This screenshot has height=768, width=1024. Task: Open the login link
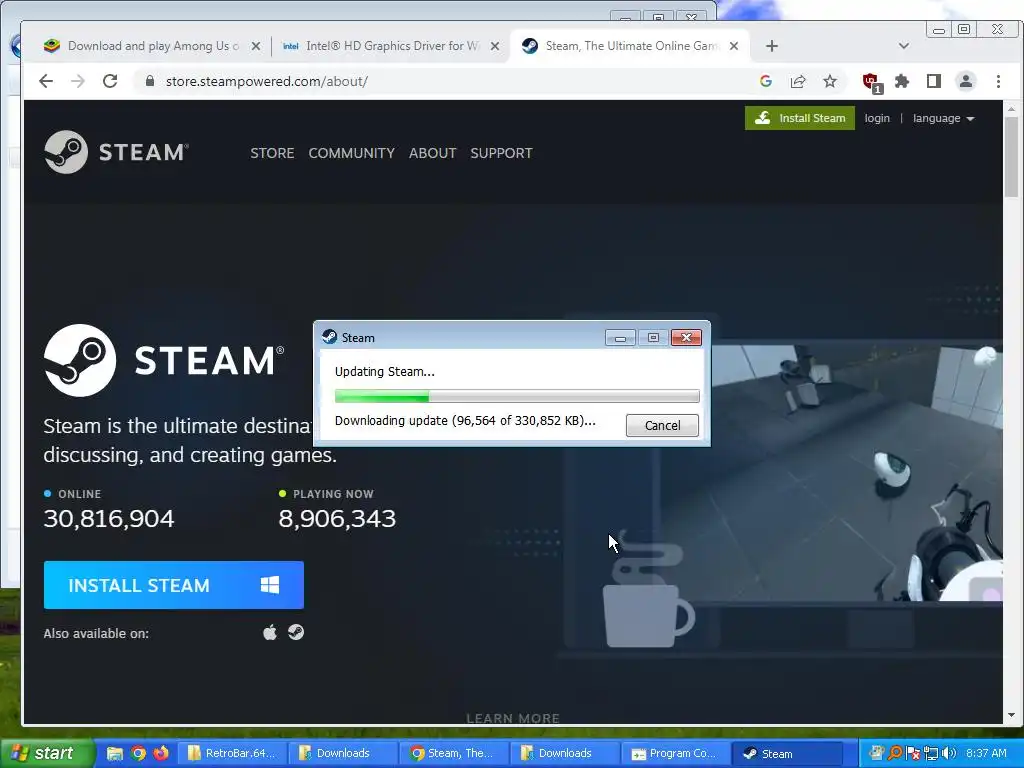tap(876, 118)
